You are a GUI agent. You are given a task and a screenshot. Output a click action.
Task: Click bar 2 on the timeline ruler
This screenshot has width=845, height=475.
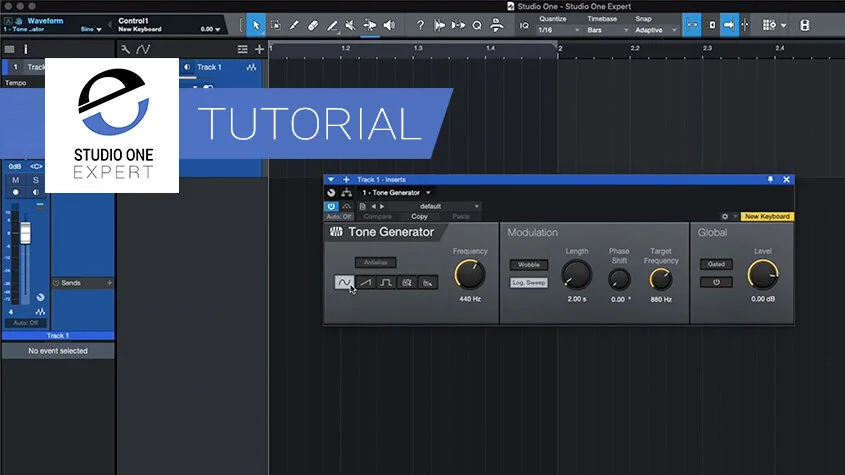560,49
